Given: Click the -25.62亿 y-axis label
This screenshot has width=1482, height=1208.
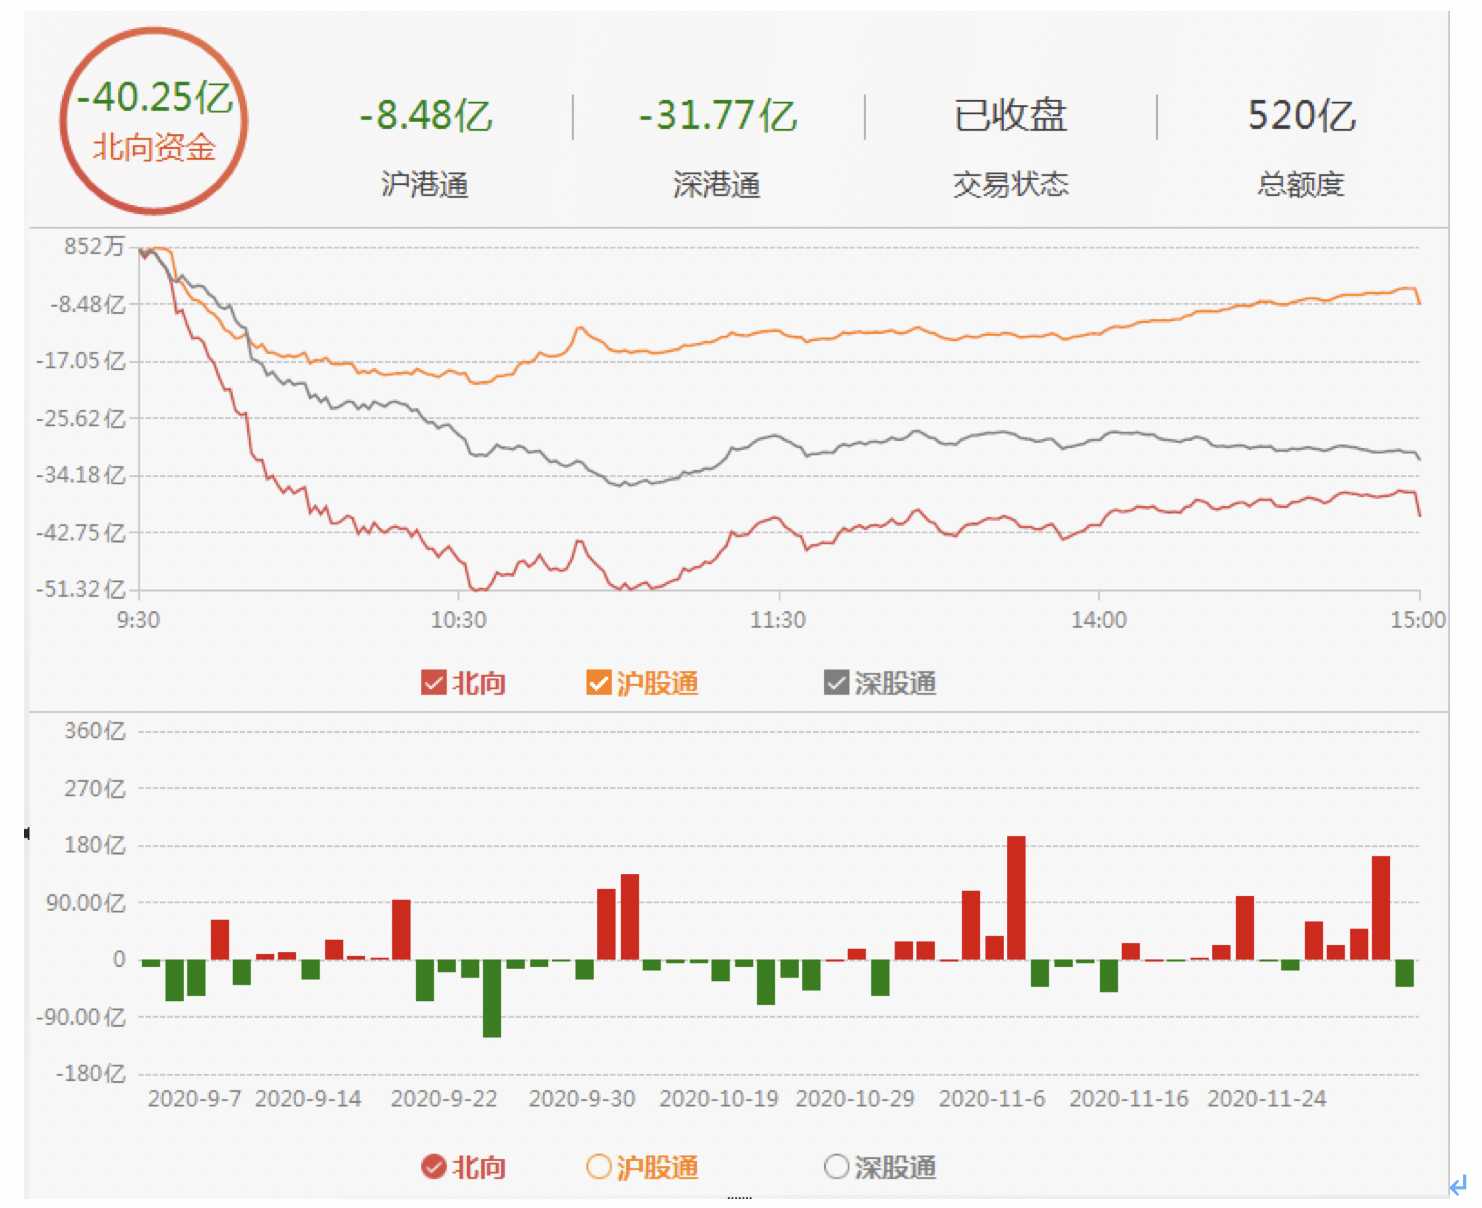Looking at the screenshot, I should pos(81,418).
